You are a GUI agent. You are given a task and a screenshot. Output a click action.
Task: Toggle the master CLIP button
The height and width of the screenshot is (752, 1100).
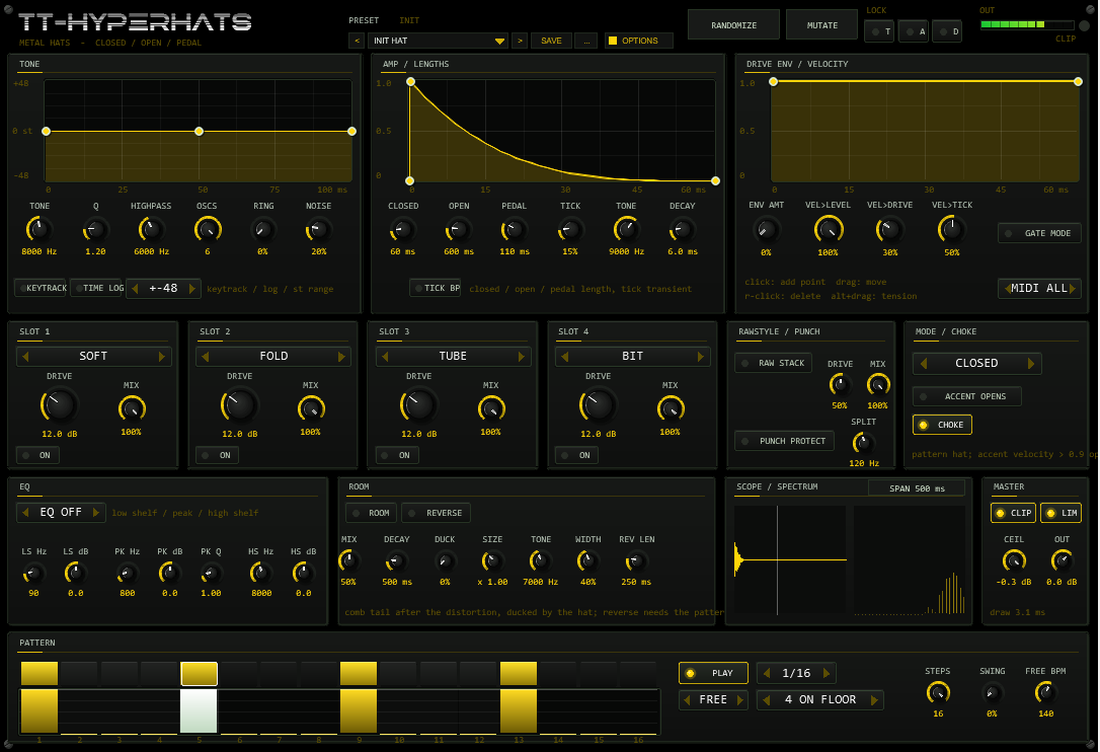[1013, 513]
